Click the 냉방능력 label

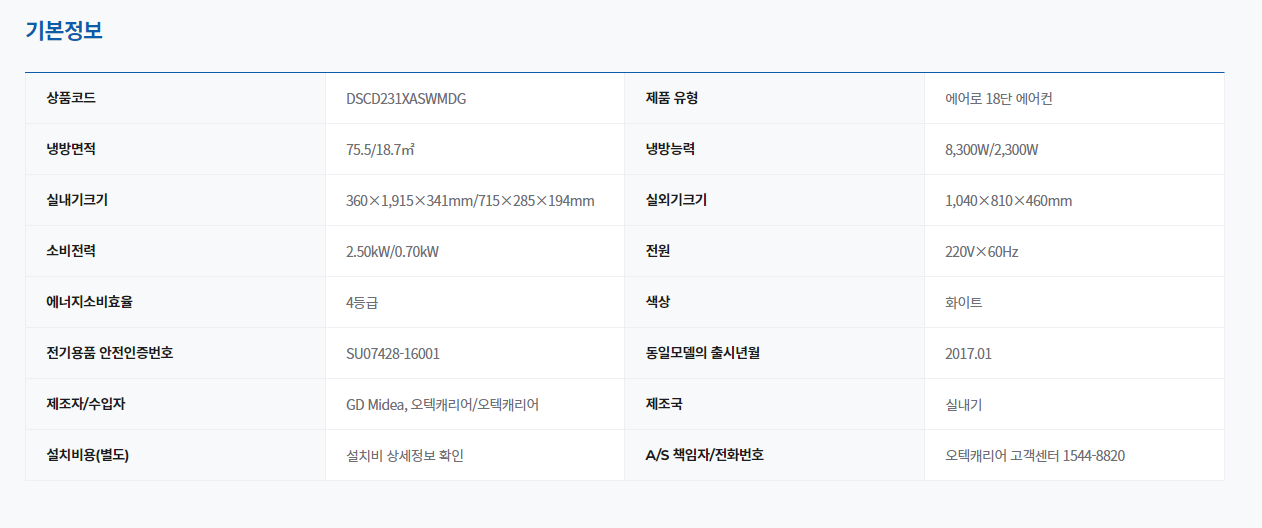click(670, 149)
